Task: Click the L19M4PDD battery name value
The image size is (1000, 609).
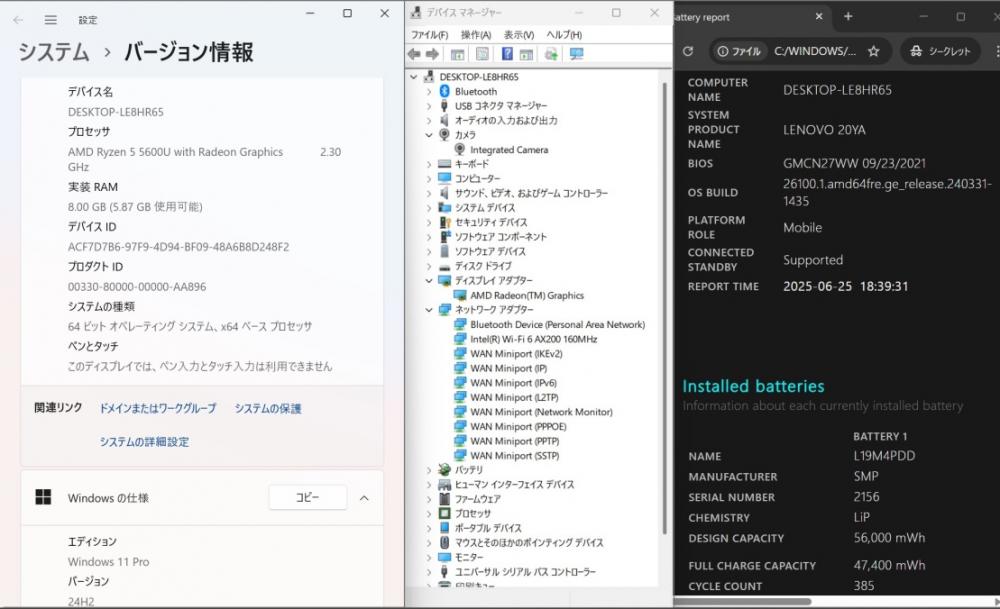Action: [884, 456]
